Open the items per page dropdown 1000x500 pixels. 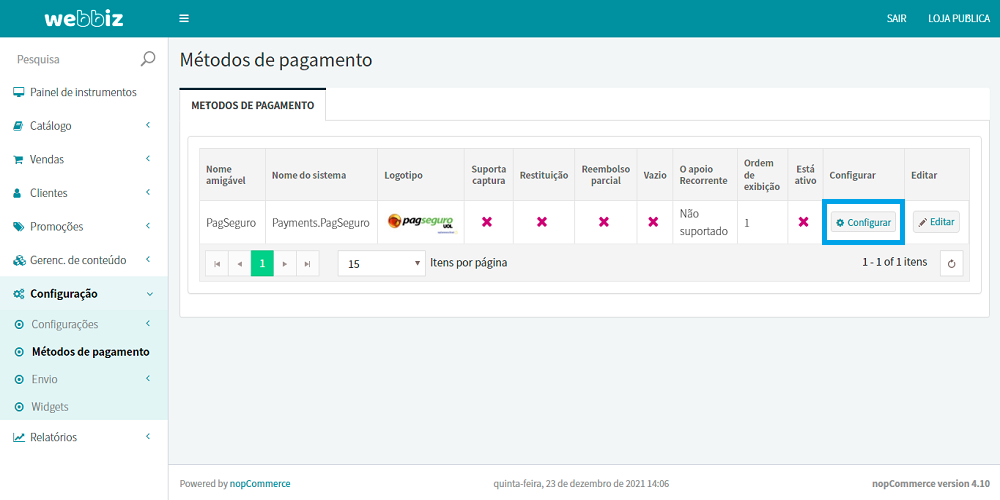381,264
